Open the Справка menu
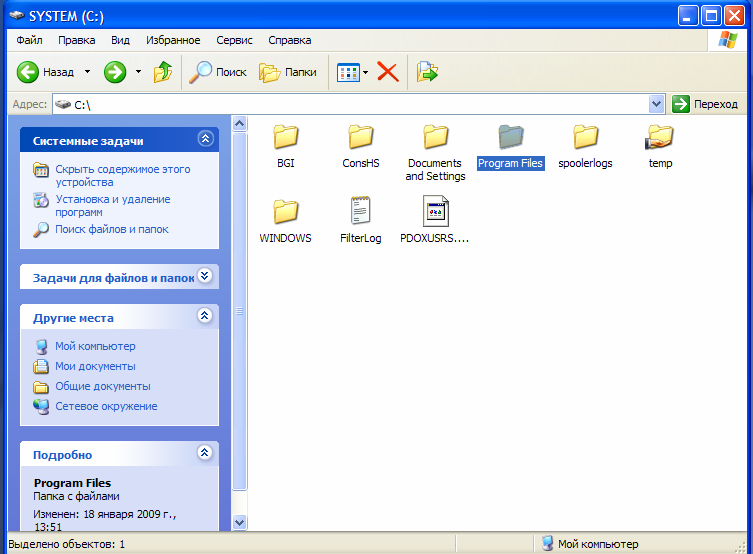 pos(290,40)
